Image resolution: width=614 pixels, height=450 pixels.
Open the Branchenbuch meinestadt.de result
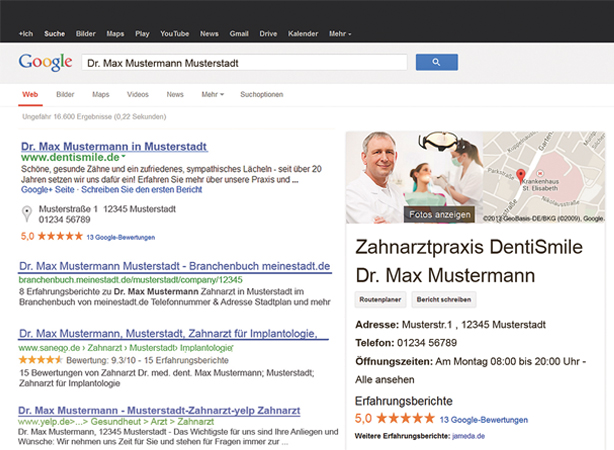pyautogui.click(x=175, y=266)
